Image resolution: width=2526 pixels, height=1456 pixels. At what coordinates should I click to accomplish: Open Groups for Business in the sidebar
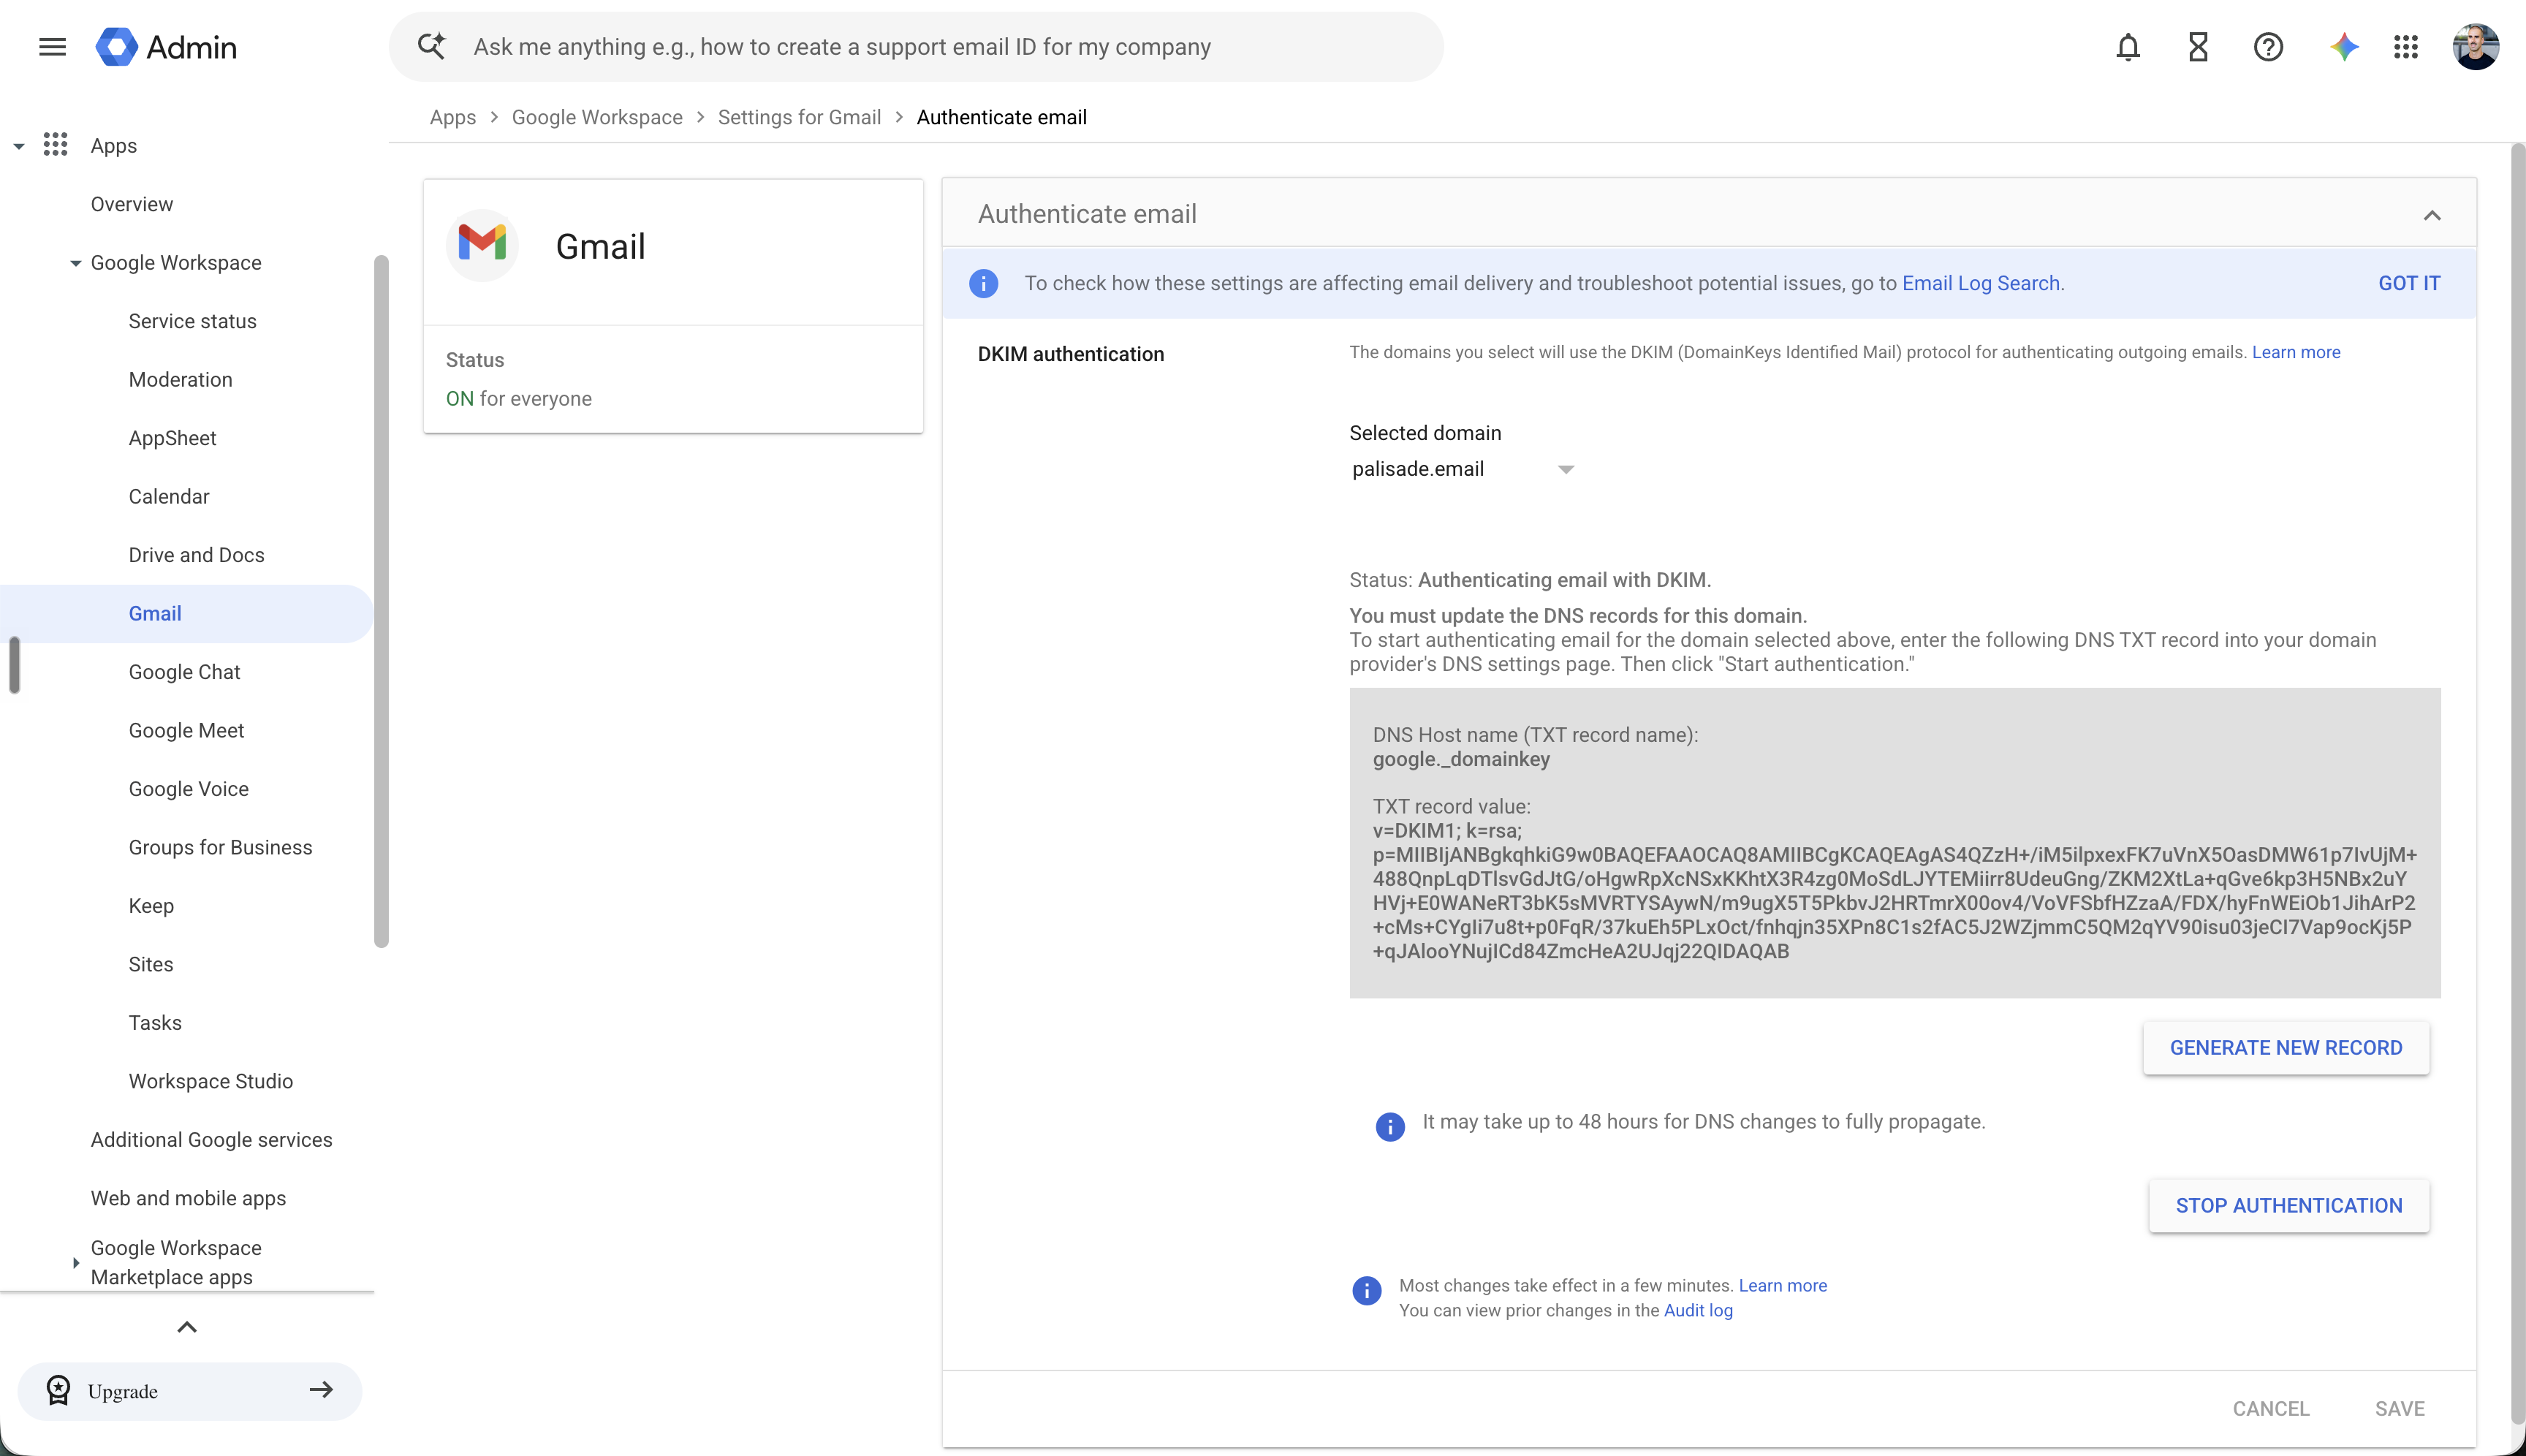(220, 848)
